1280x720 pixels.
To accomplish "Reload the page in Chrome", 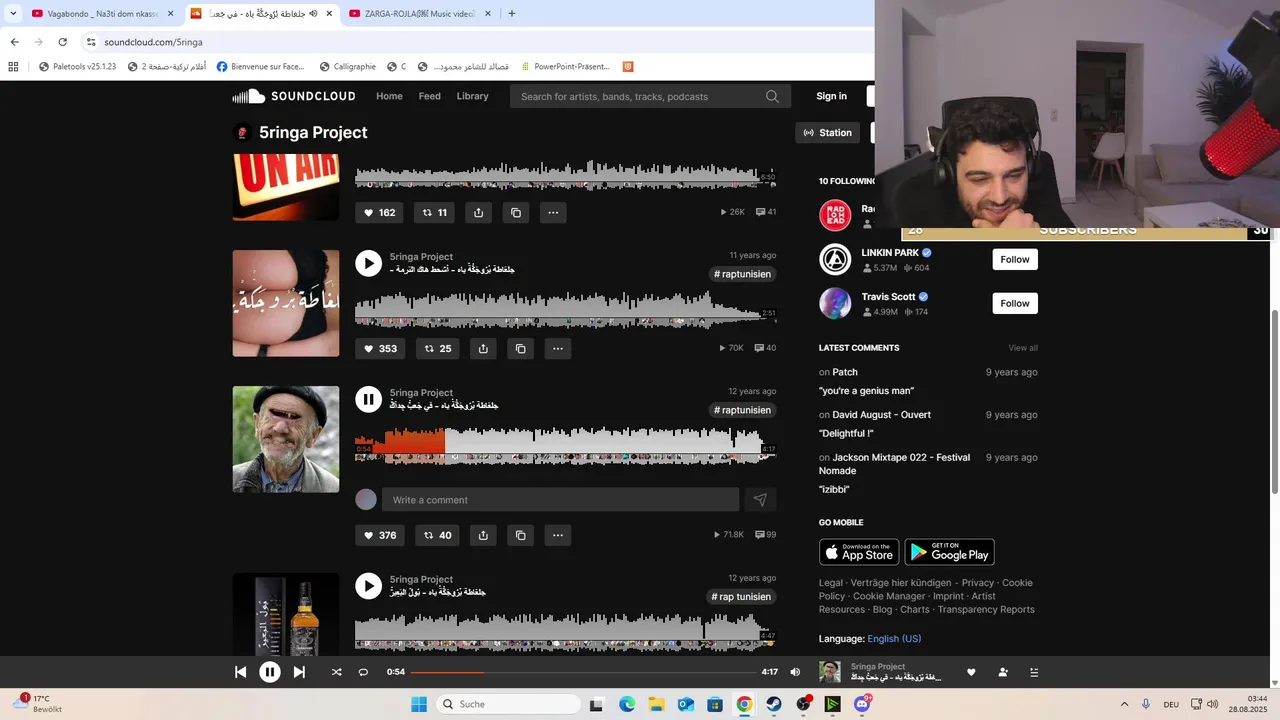I will 62,42.
